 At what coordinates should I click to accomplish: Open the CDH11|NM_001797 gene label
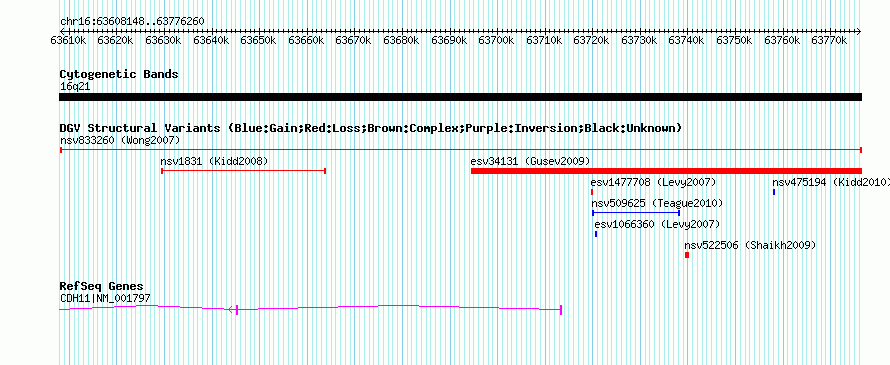coord(105,298)
